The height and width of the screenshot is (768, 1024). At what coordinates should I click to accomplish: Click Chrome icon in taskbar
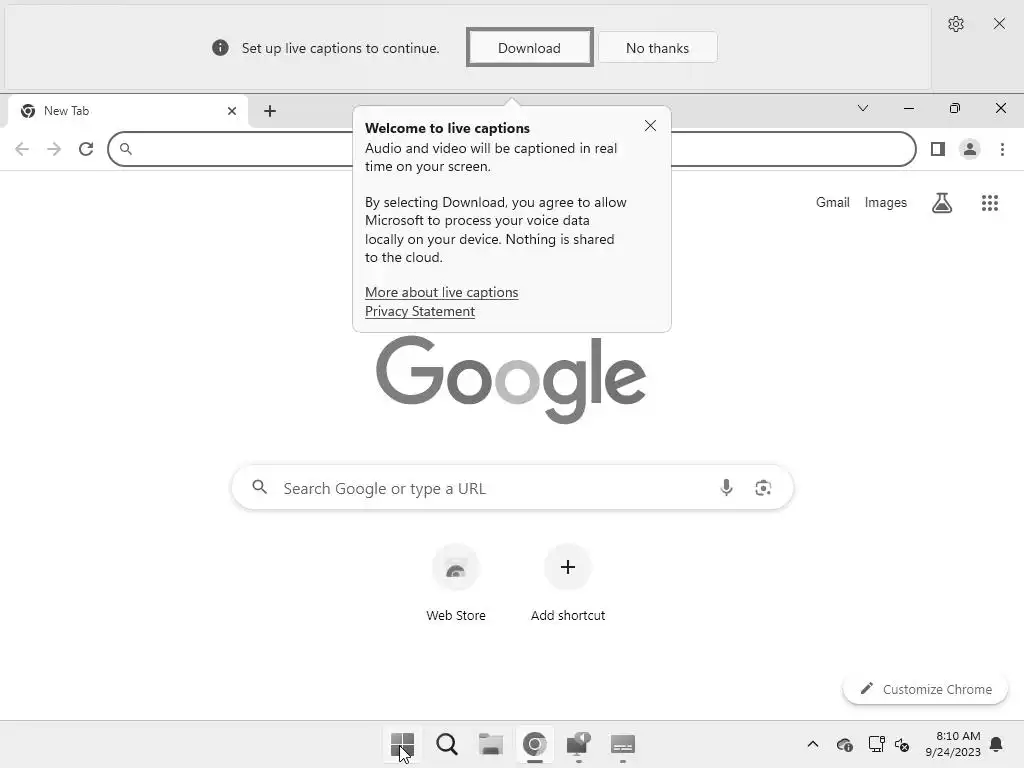pyautogui.click(x=535, y=744)
